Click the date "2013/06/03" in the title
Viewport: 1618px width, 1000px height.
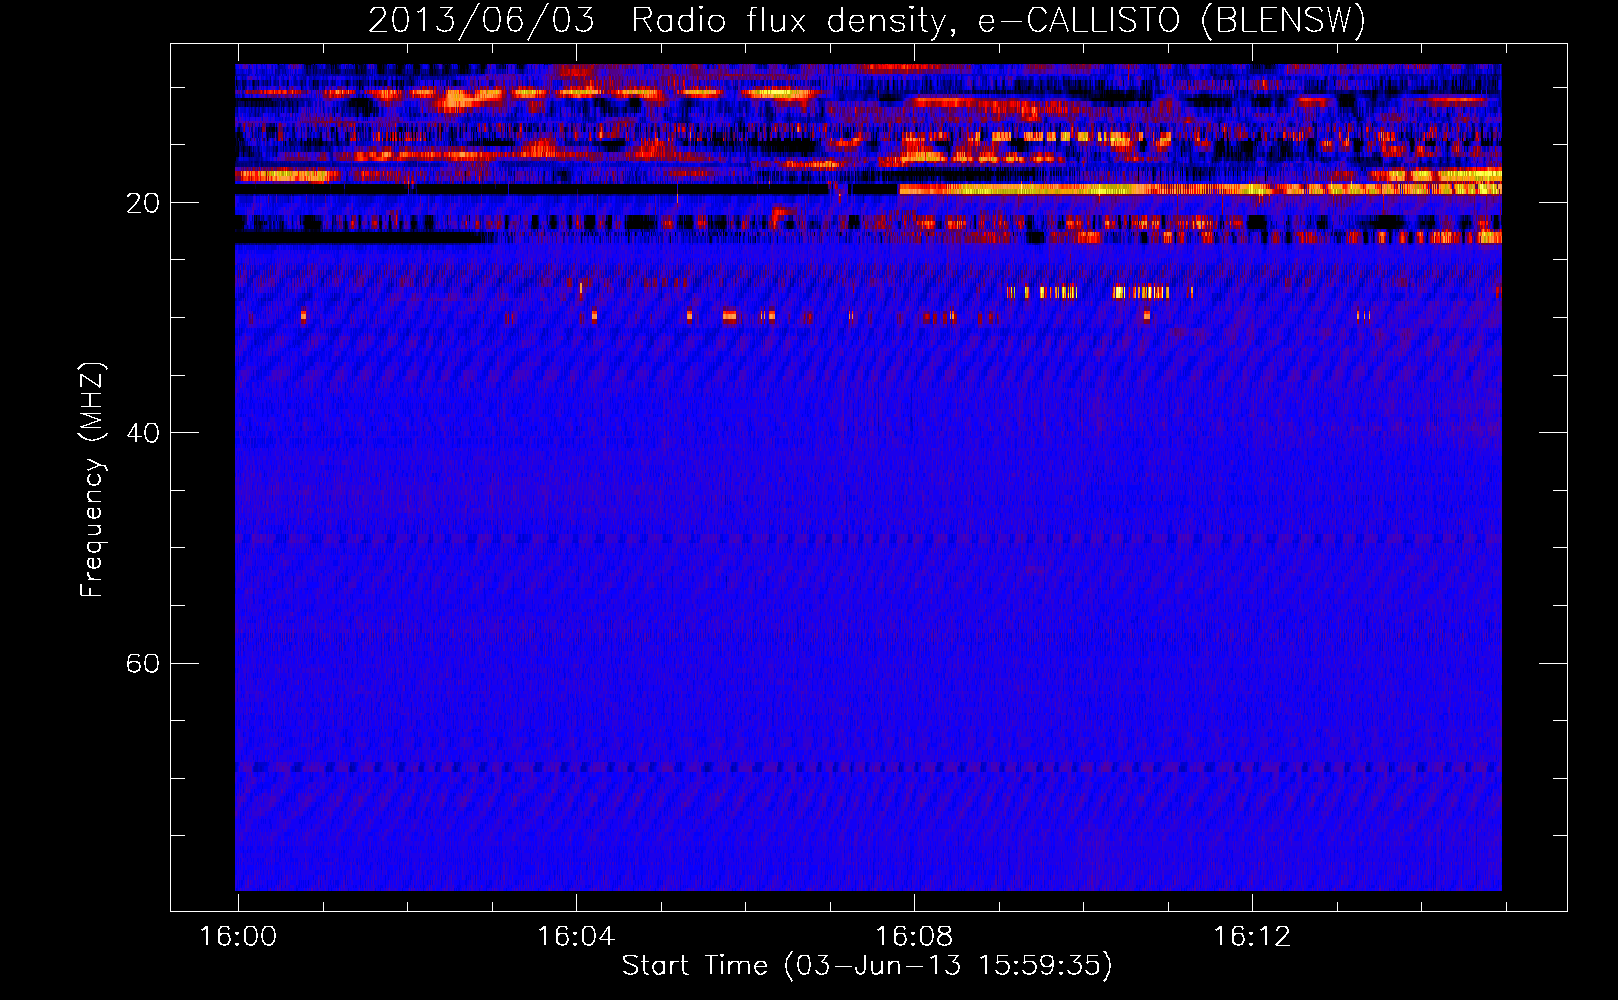tap(481, 21)
